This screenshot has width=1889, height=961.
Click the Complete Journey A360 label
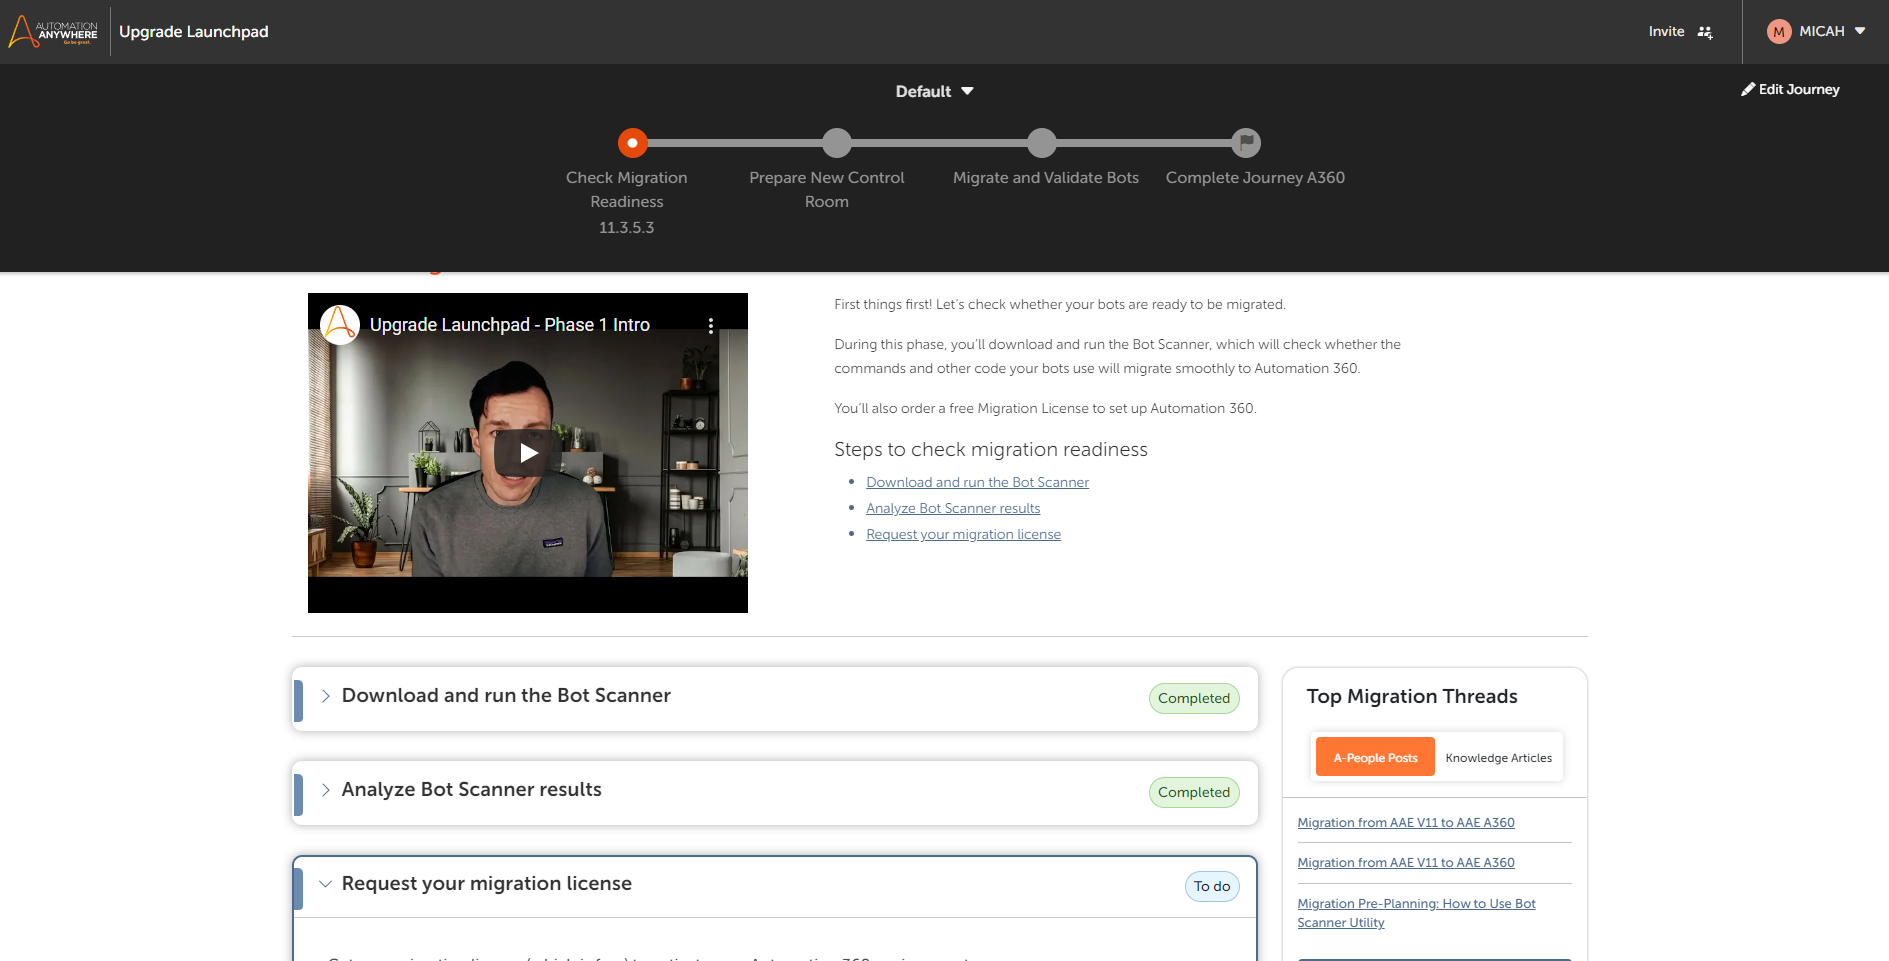click(1255, 178)
